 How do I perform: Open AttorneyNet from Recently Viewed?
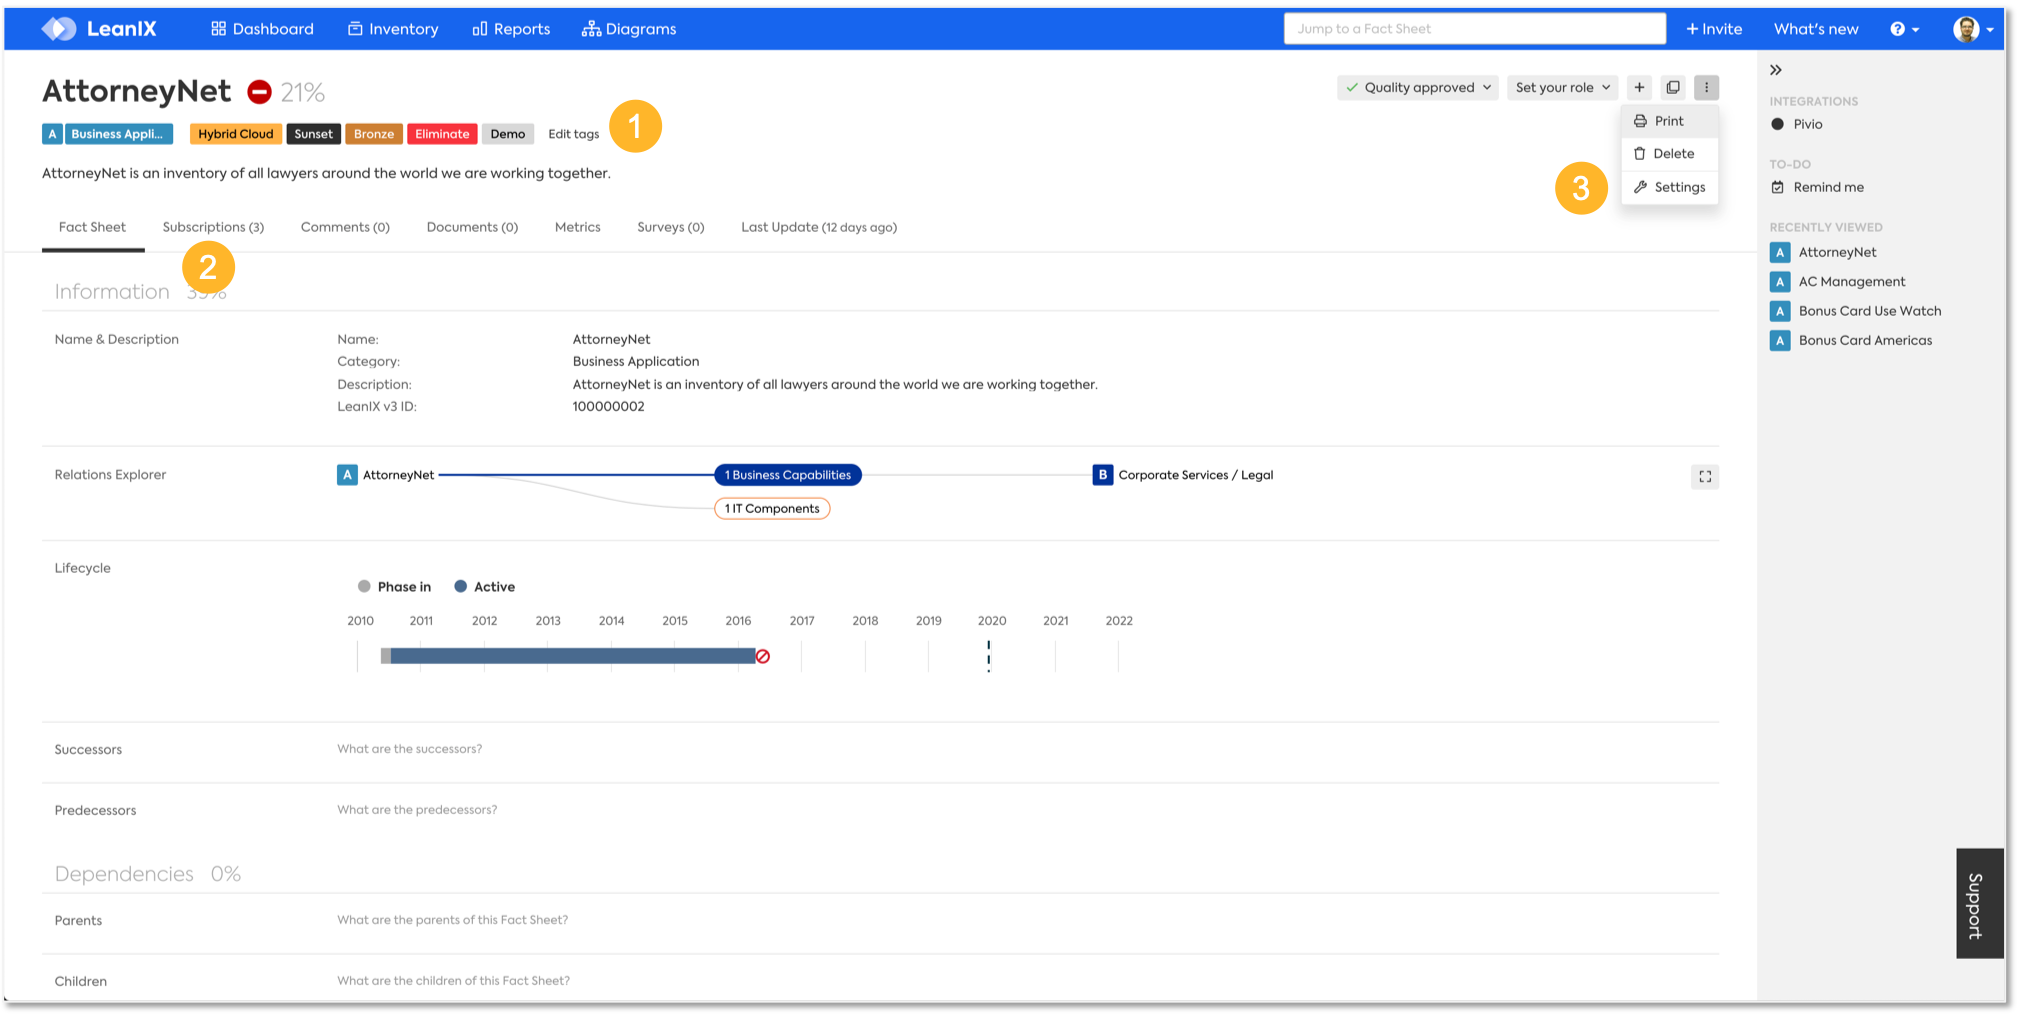point(1838,253)
